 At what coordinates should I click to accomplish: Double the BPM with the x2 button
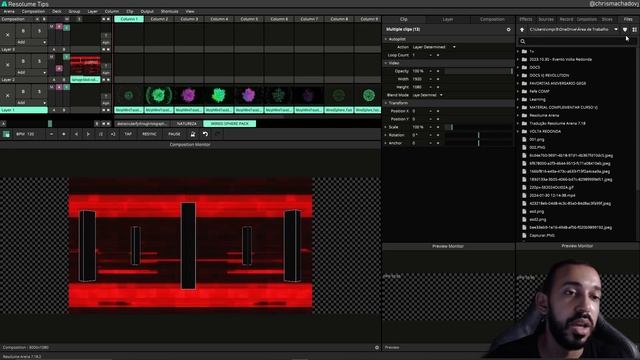tap(113, 134)
